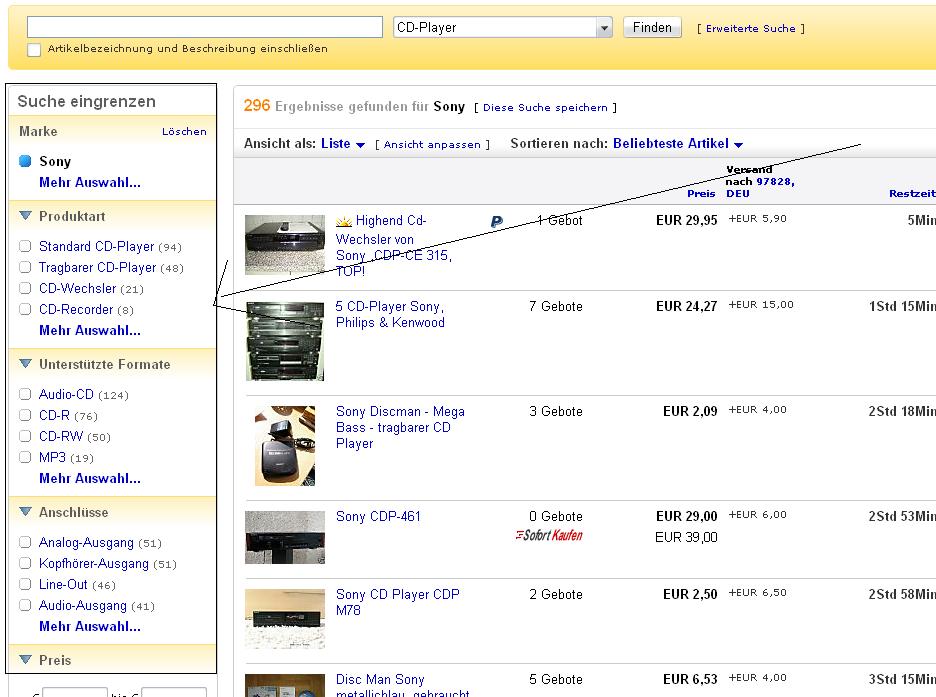Click Diese Suche speichern link
The width and height of the screenshot is (936, 697).
(545, 107)
